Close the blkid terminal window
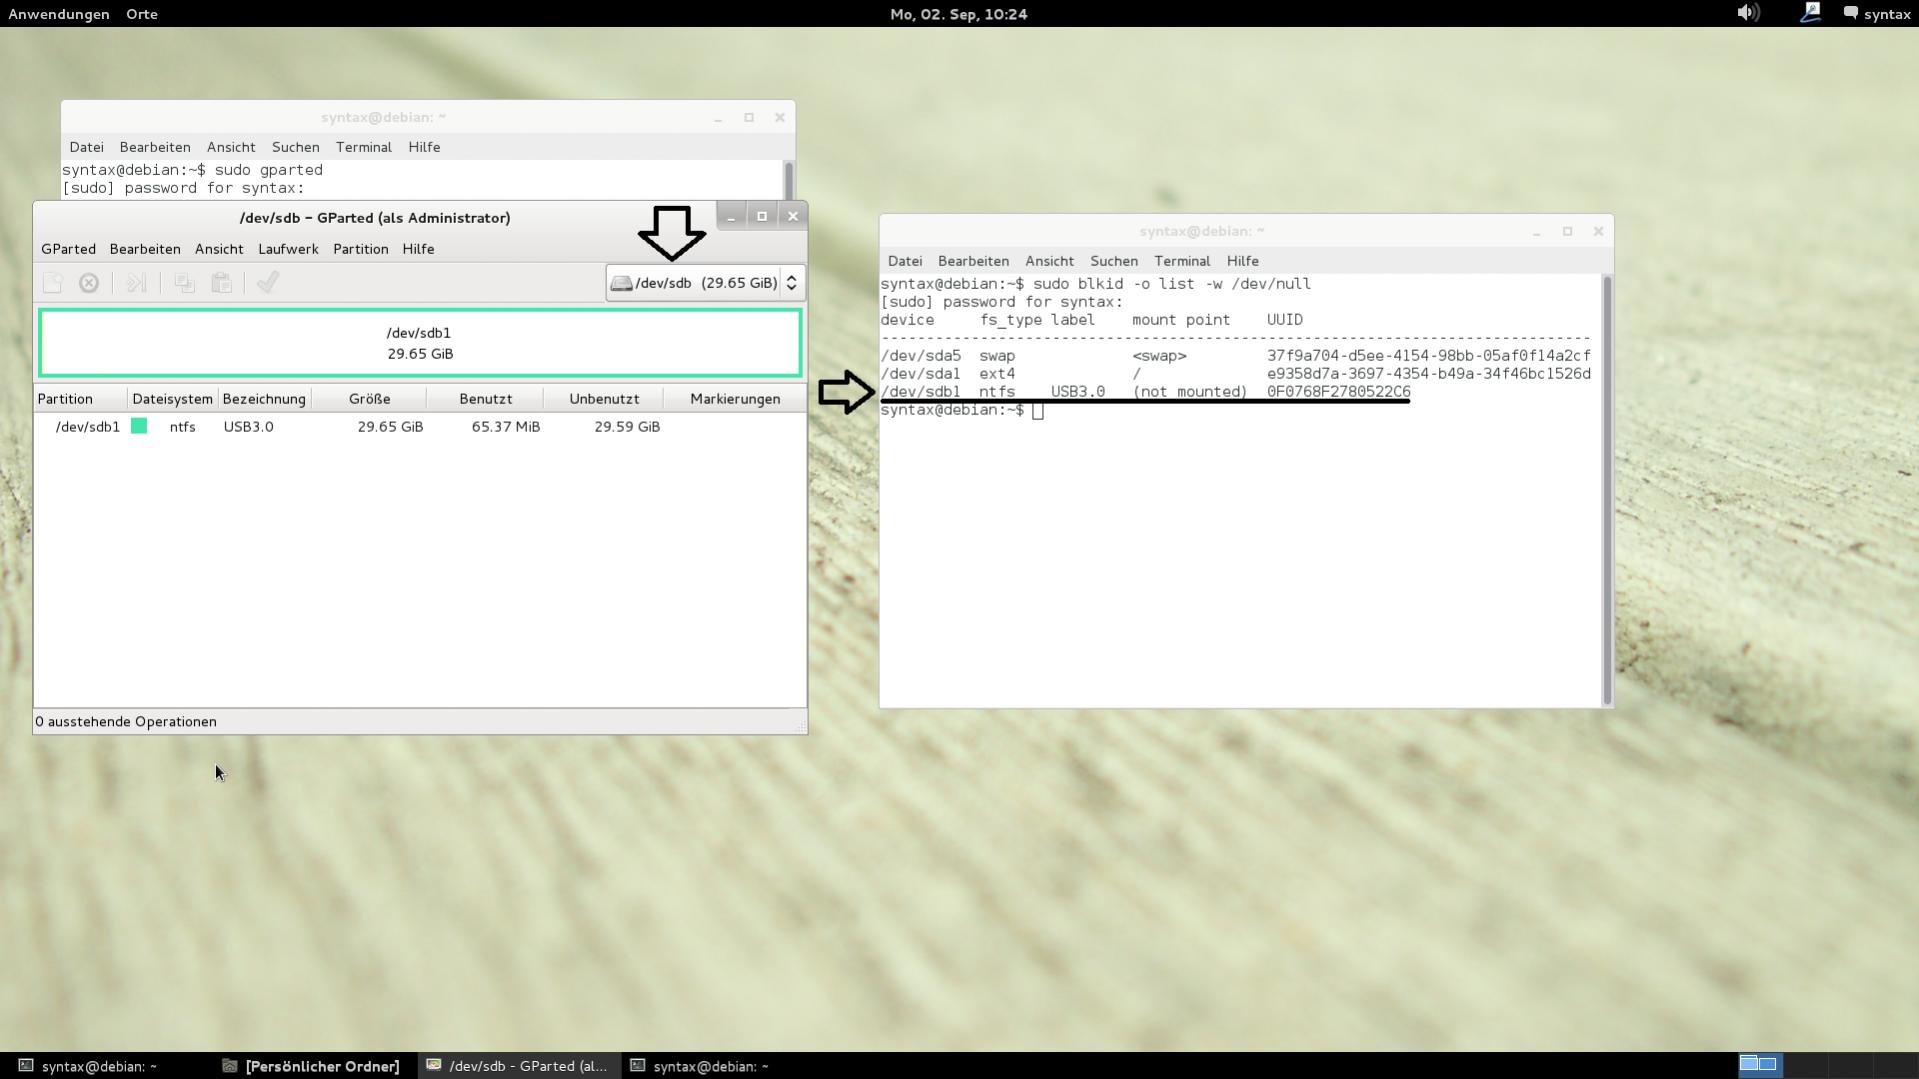This screenshot has width=1919, height=1079. [x=1598, y=231]
